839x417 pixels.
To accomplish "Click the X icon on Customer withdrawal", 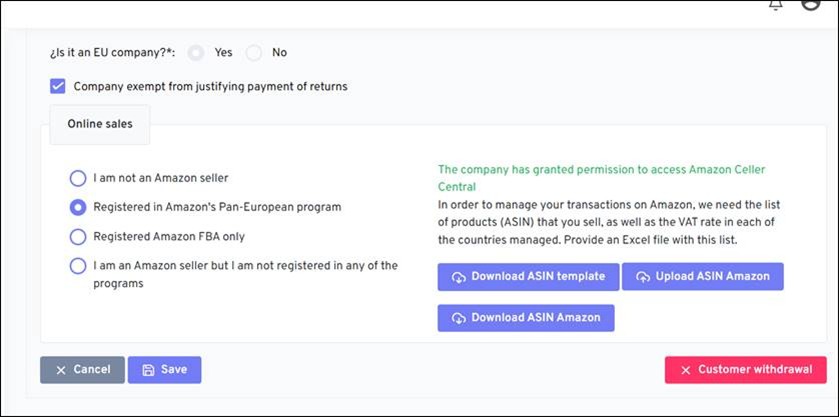I will click(685, 370).
